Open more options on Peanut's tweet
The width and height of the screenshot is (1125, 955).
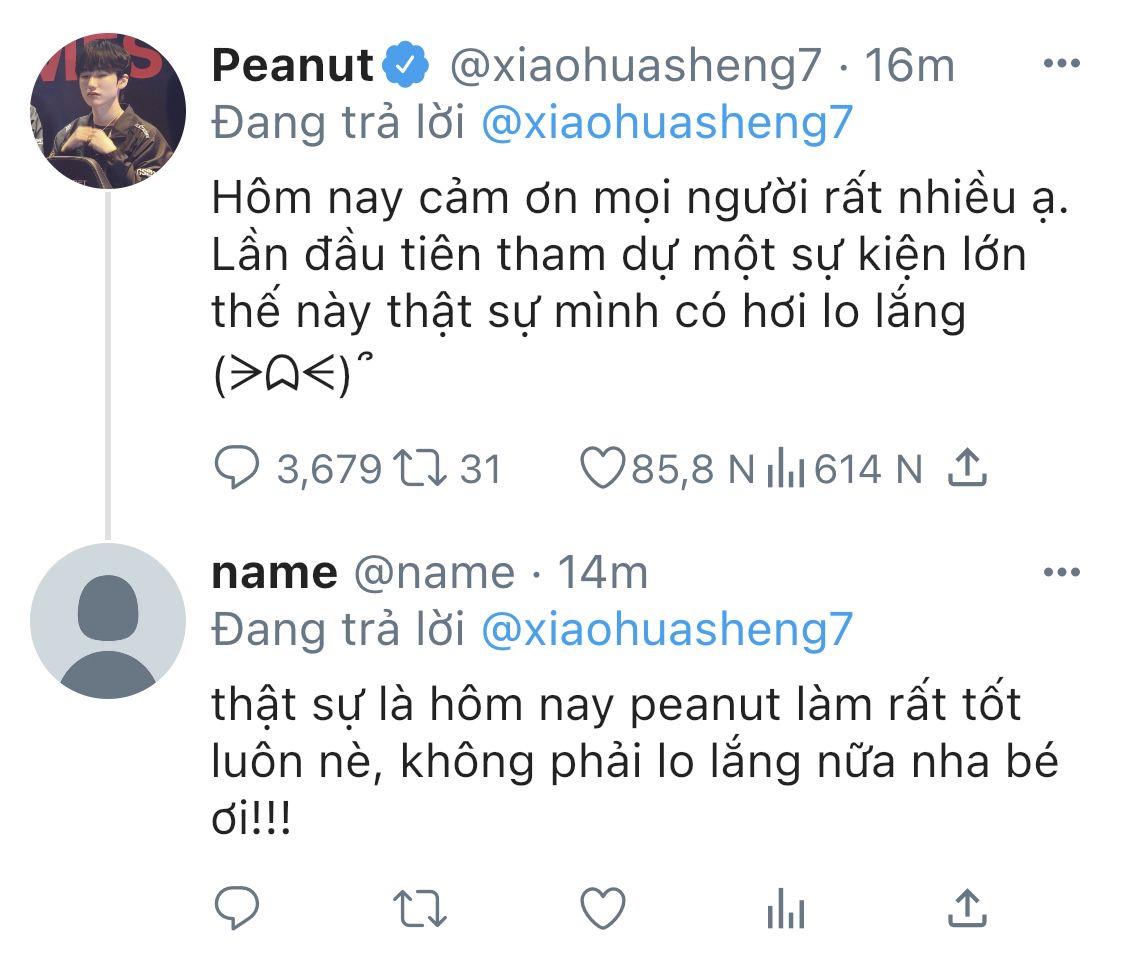click(x=1061, y=64)
